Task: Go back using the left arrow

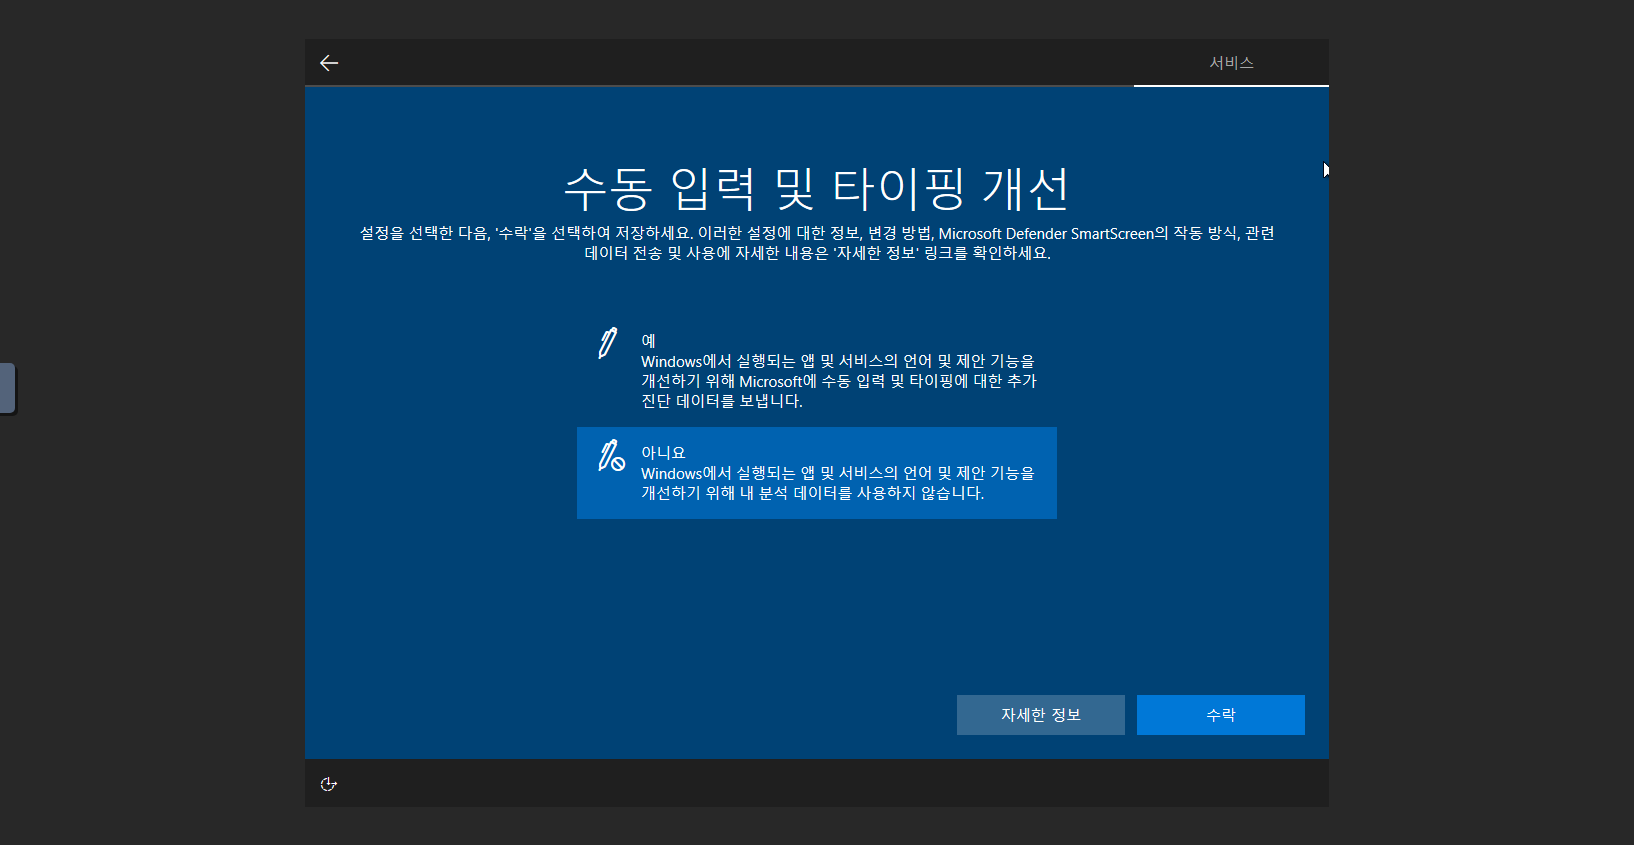Action: (x=329, y=63)
